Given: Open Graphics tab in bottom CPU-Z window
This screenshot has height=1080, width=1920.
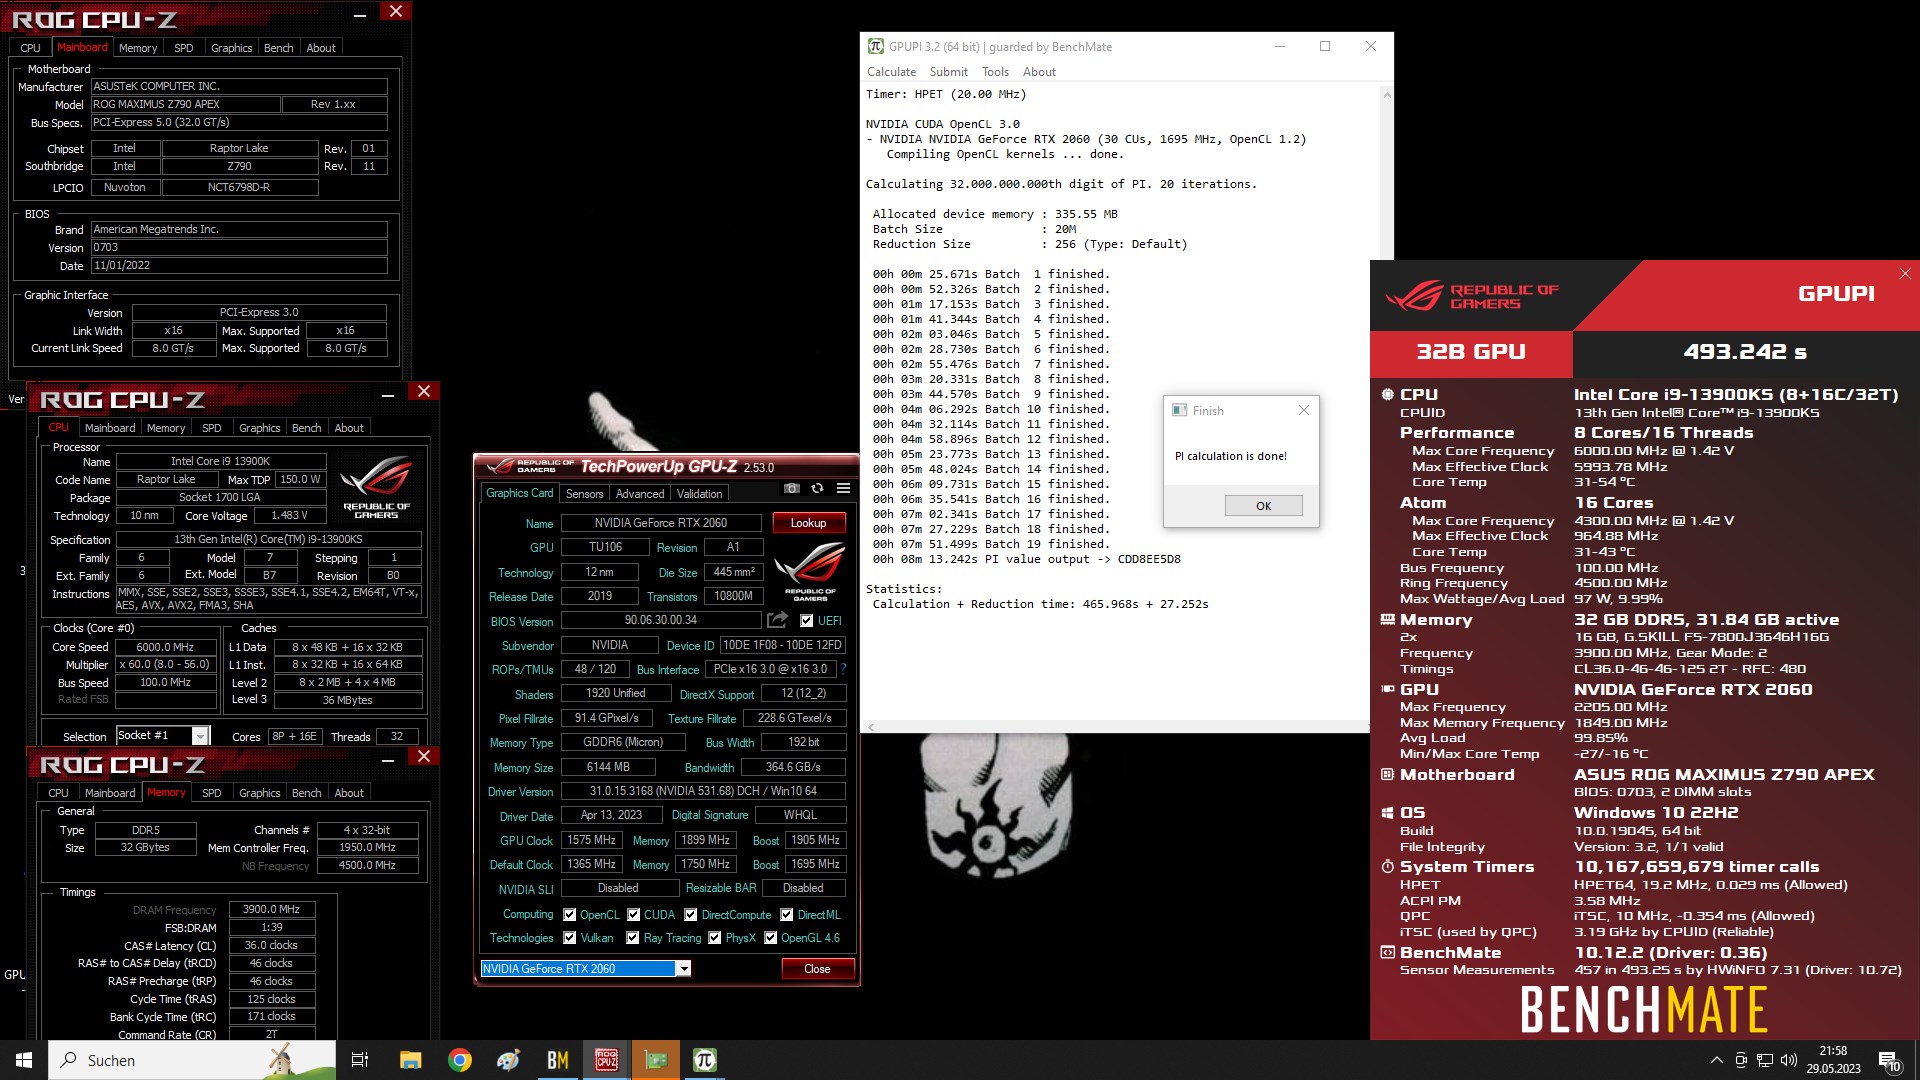Looking at the screenshot, I should click(x=259, y=792).
